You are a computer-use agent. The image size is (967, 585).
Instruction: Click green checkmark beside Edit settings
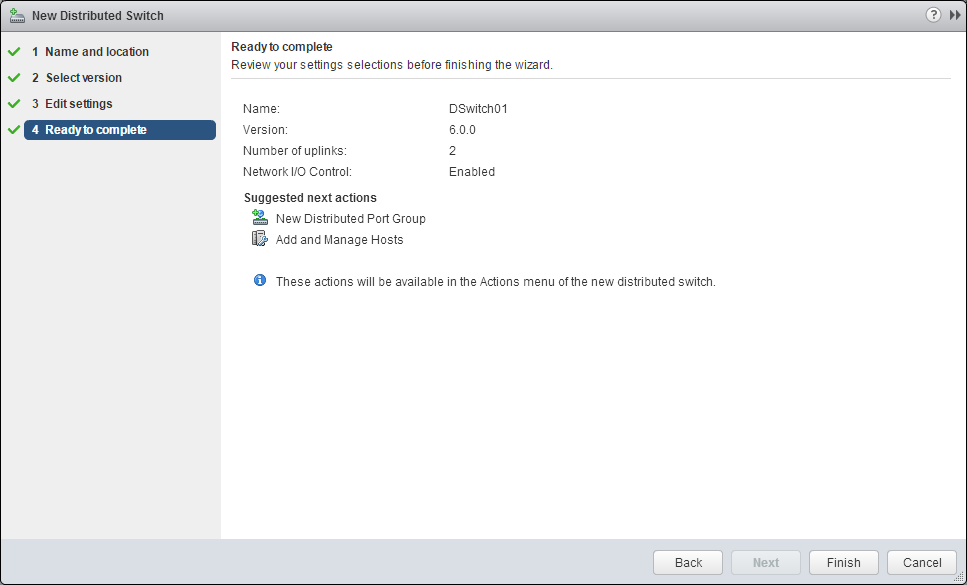tap(14, 104)
